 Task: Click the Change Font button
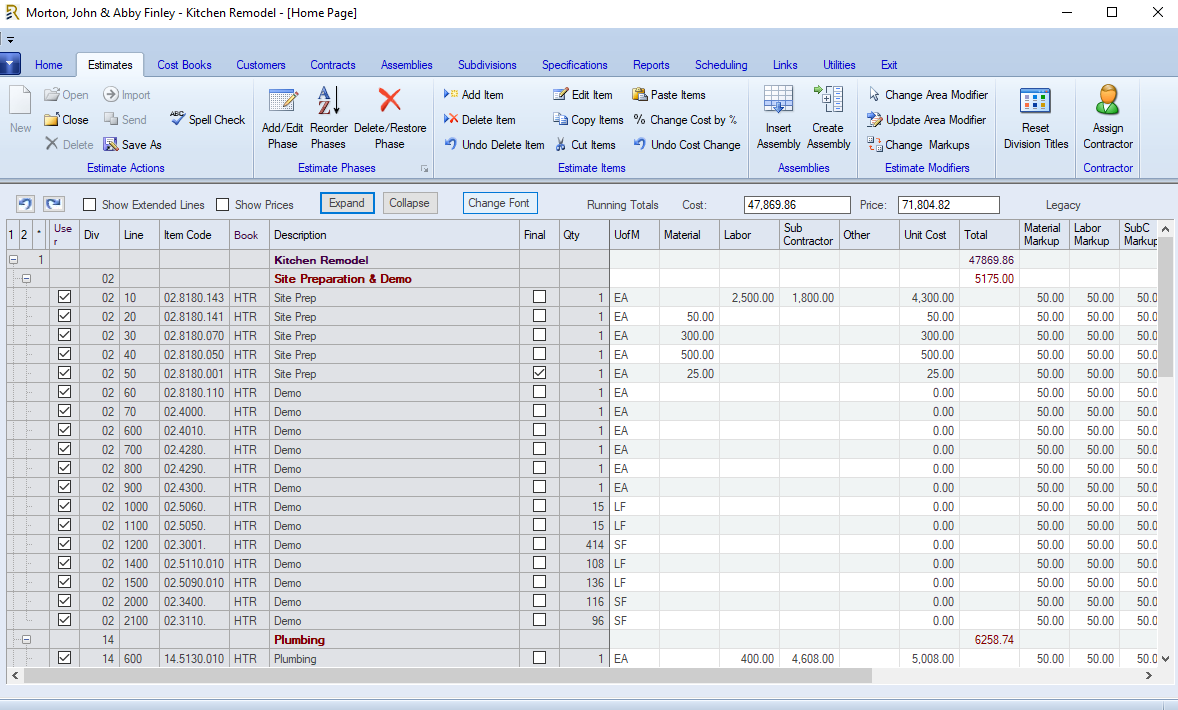click(x=500, y=203)
